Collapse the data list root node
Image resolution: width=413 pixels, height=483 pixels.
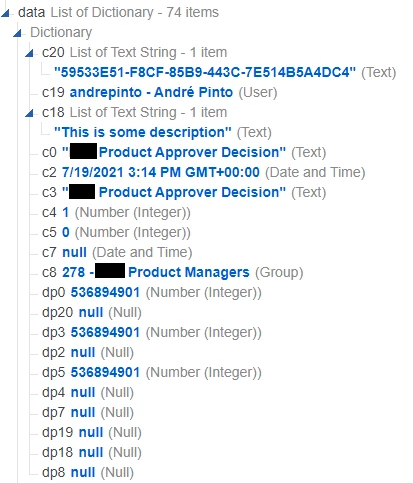5,13
